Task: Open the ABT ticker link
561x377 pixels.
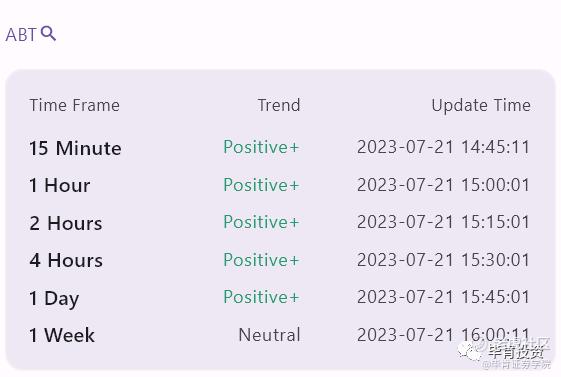Action: click(x=21, y=35)
